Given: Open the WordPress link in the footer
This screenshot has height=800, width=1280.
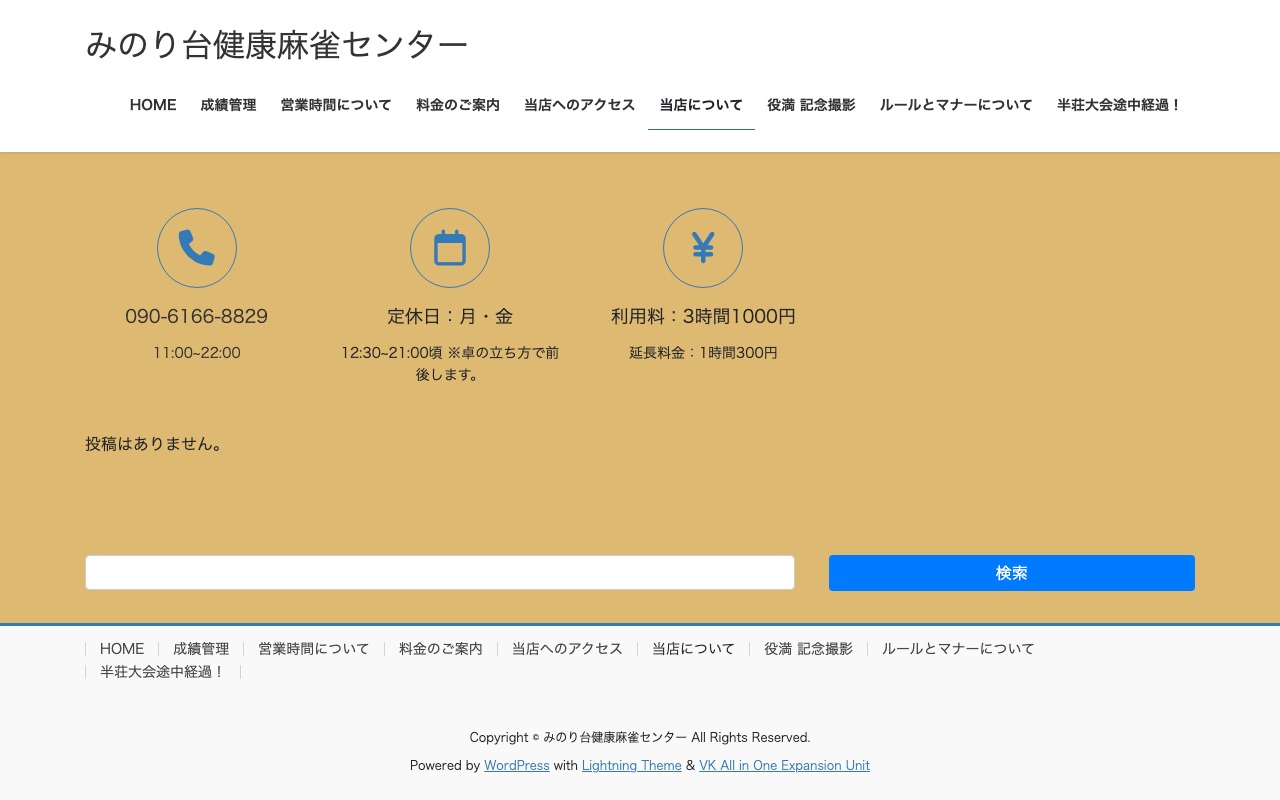Looking at the screenshot, I should [x=516, y=765].
